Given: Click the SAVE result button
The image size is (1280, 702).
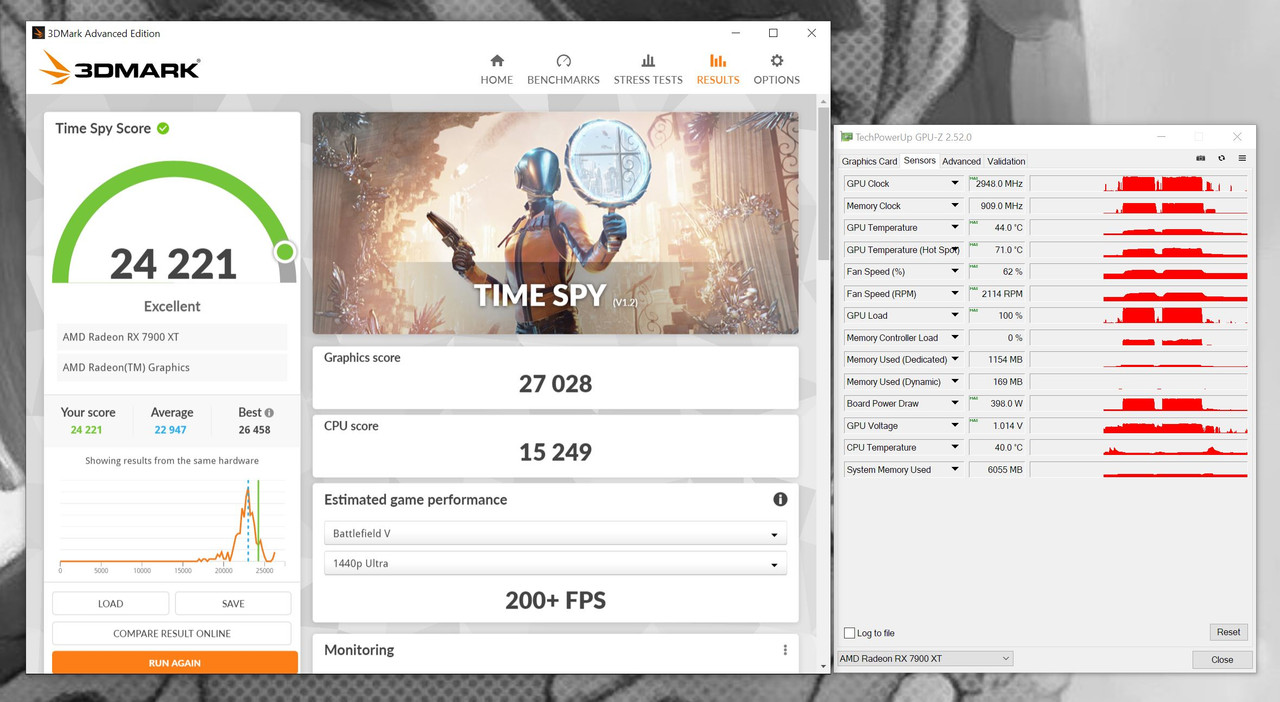Looking at the screenshot, I should click(x=233, y=604).
